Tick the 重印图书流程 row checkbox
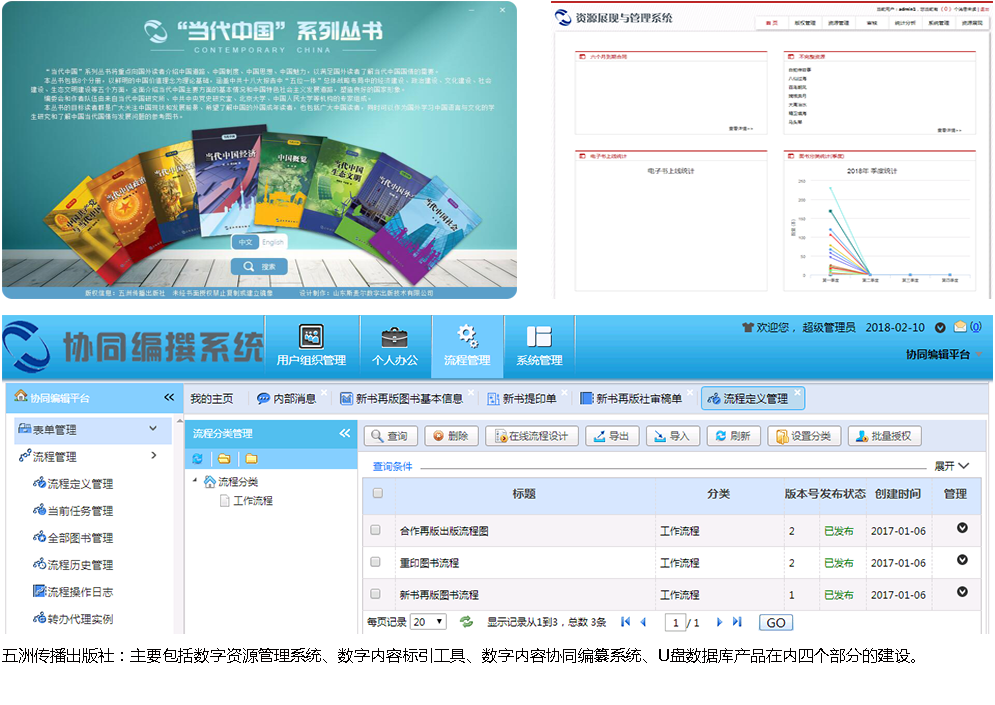 tap(376, 563)
